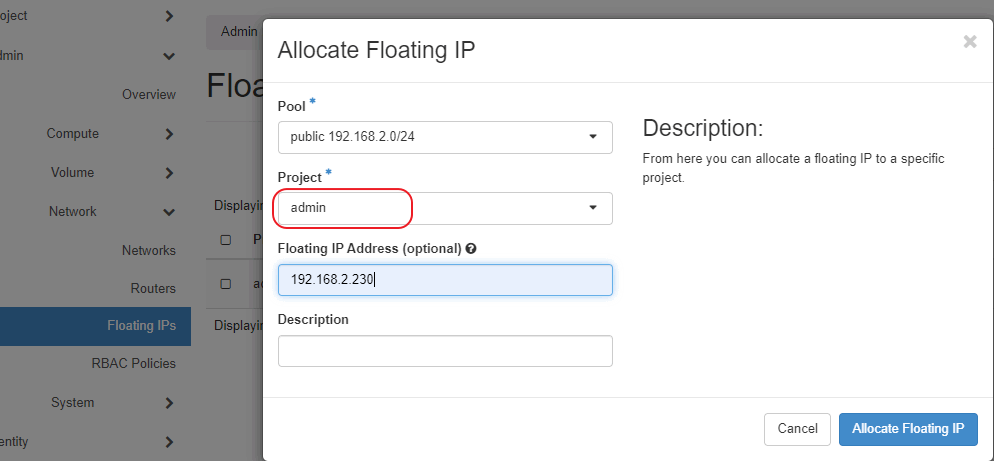Click the Admin breadcrumb tab
Image resolution: width=994 pixels, height=461 pixels.
[238, 32]
